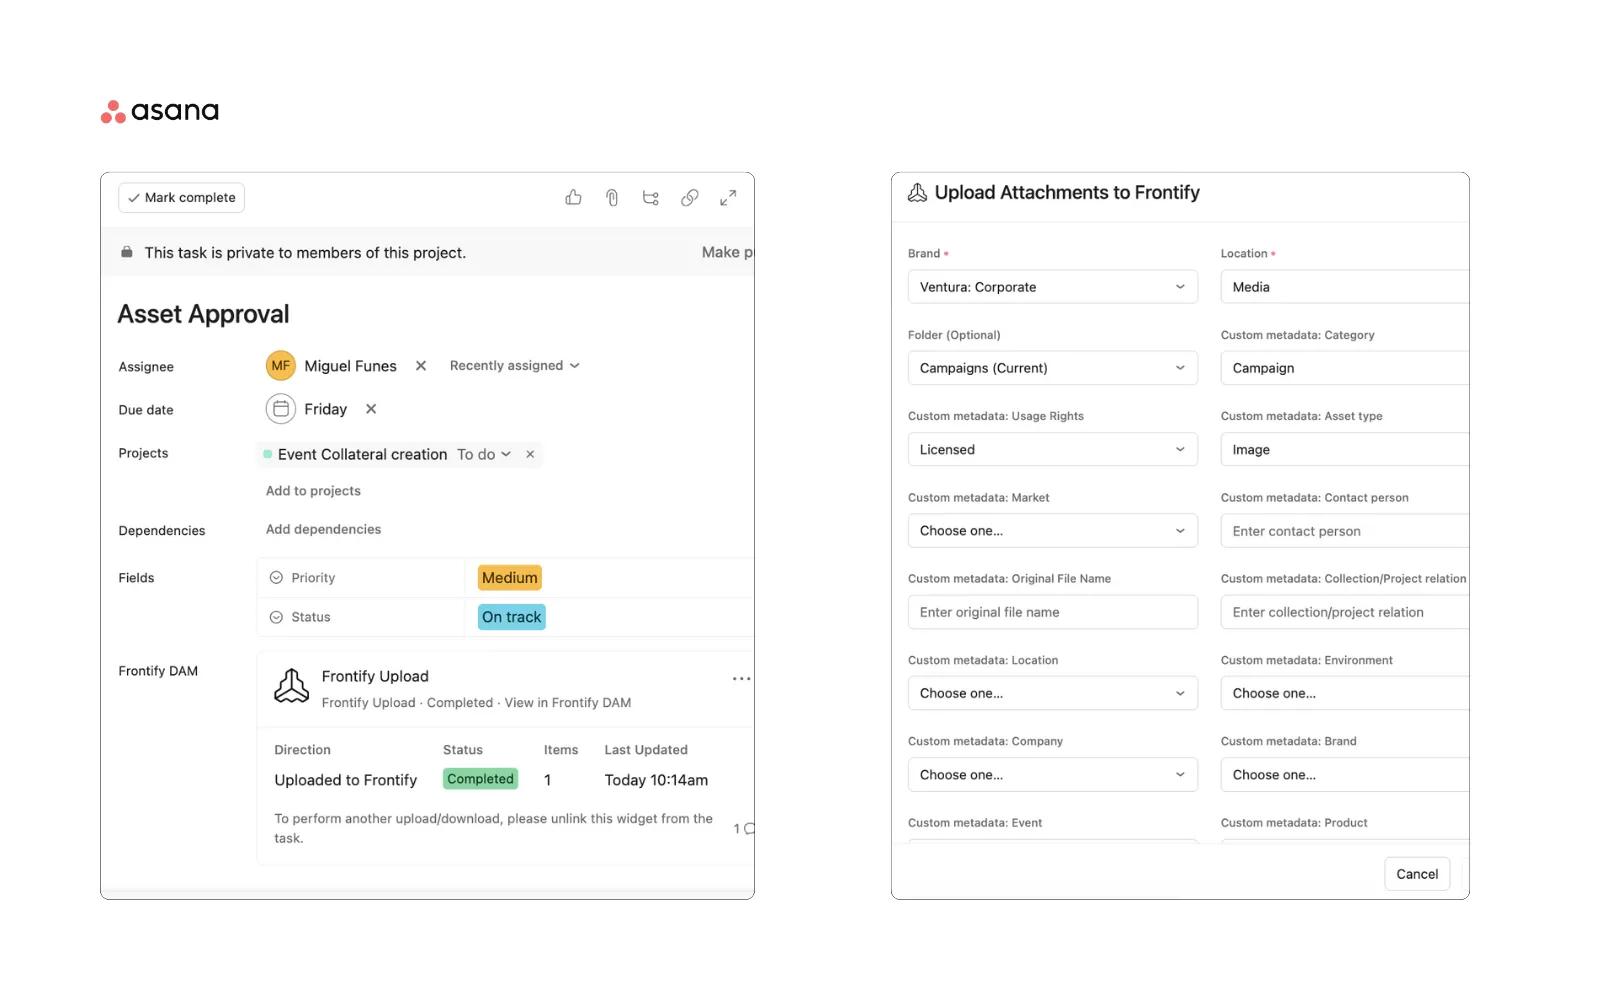
Task: Remove Event Collateral creation project
Action: (x=530, y=454)
